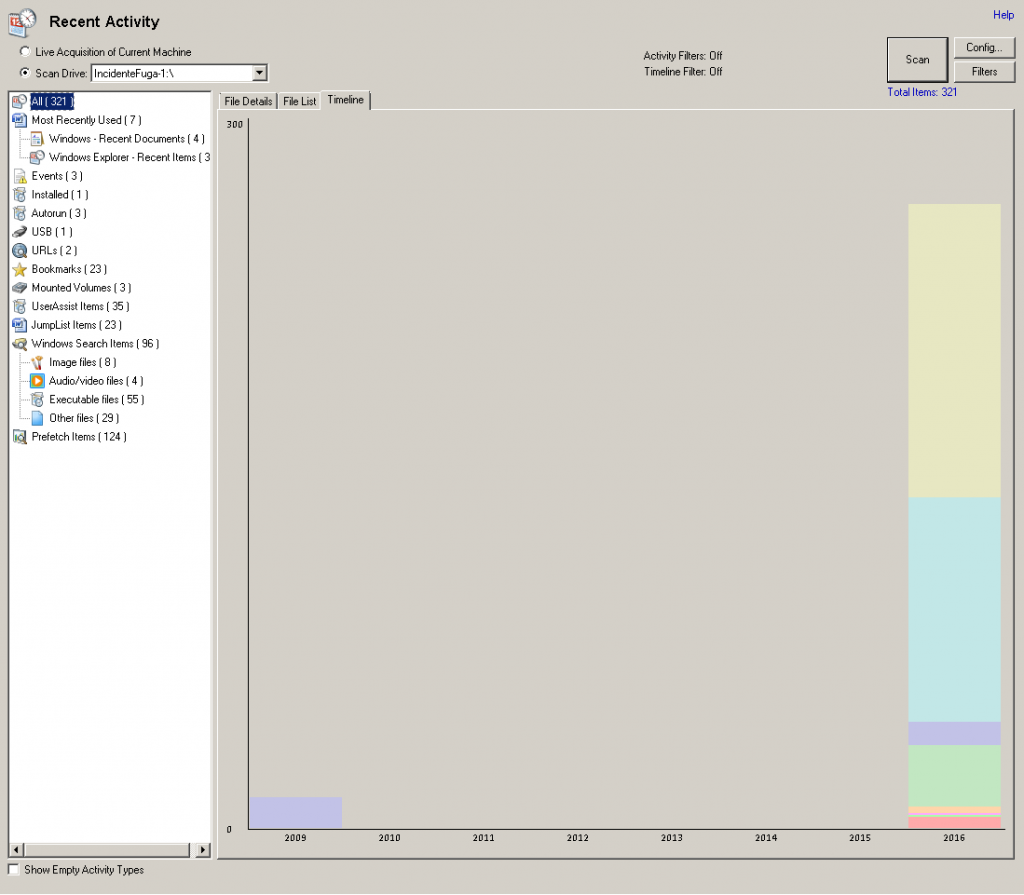Enable Live Acquisition of Current Machine

pos(25,52)
